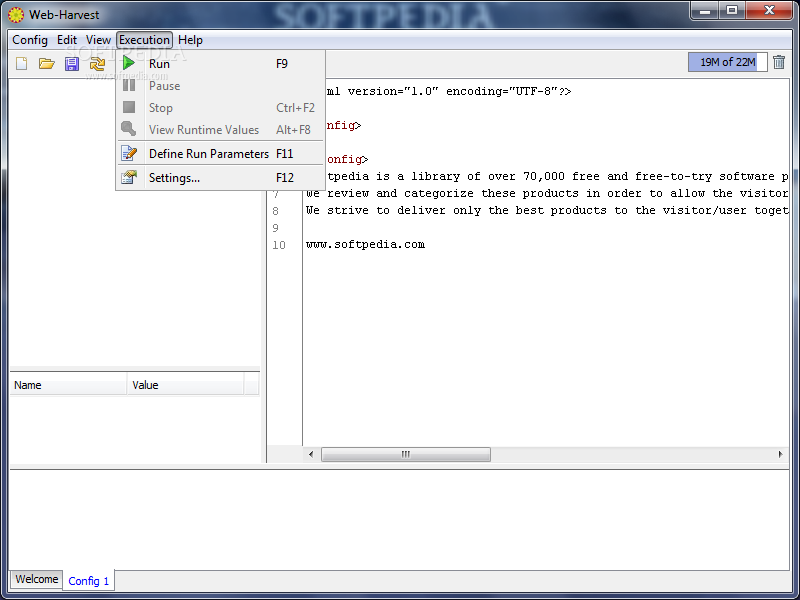Run garbage collection via trash can icon
The height and width of the screenshot is (600, 800).
pyautogui.click(x=779, y=62)
